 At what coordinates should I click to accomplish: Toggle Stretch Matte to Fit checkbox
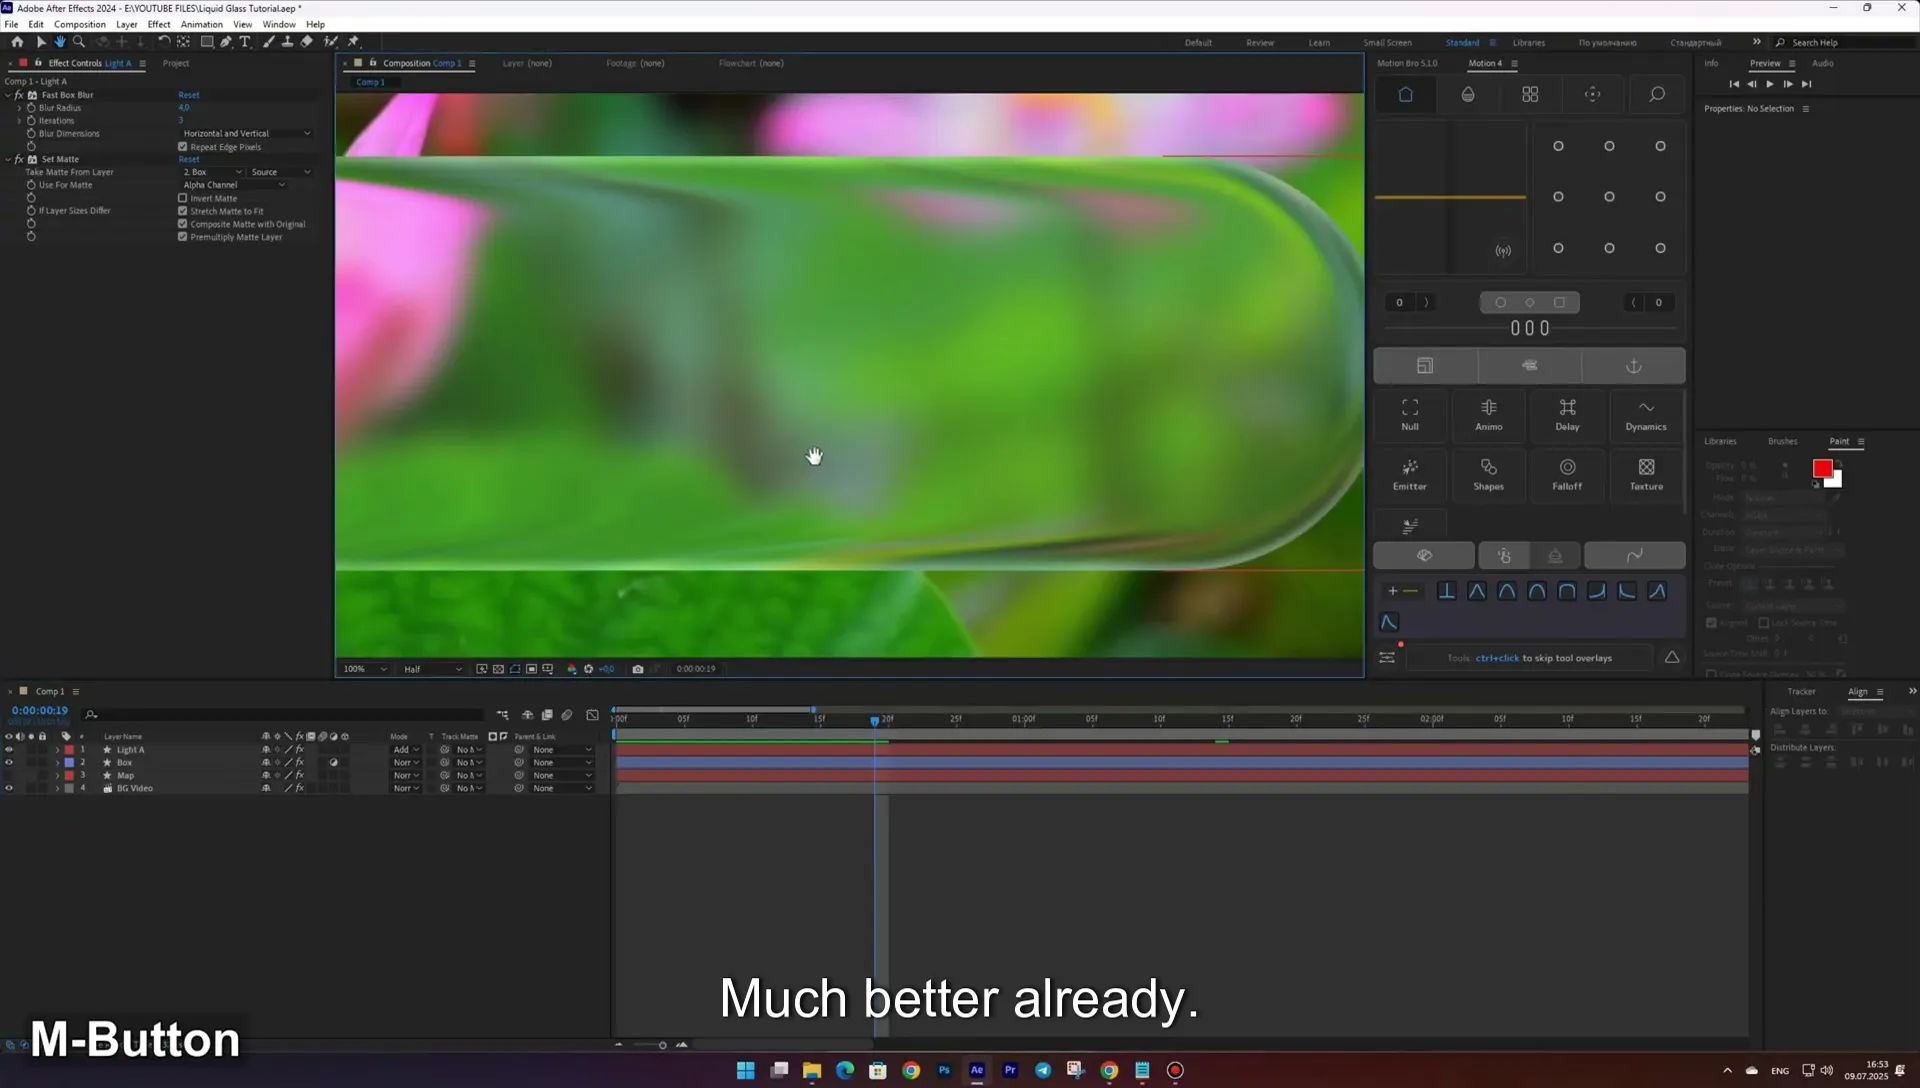coord(183,211)
